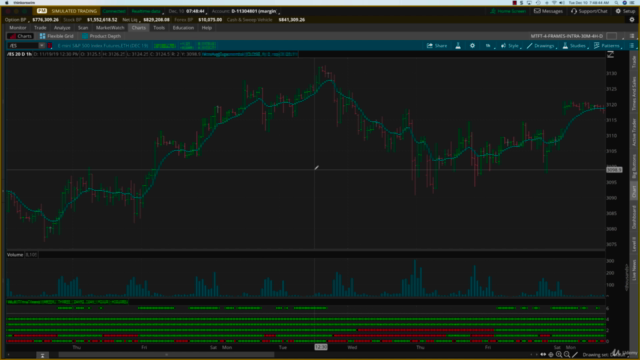The height and width of the screenshot is (360, 640).
Task: Open the menu icon beside grid selector
Action: (632, 36)
